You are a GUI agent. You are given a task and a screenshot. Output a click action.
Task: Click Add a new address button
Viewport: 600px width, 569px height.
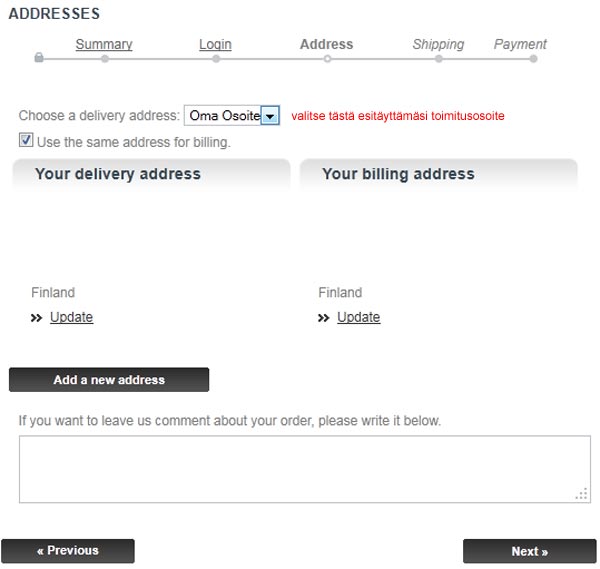pyautogui.click(x=109, y=380)
